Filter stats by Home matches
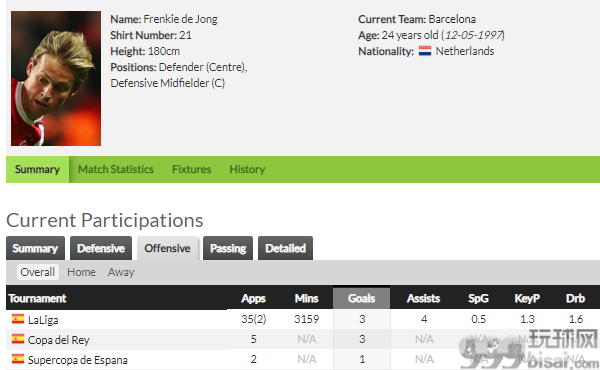This screenshot has width=600, height=370. 81,272
